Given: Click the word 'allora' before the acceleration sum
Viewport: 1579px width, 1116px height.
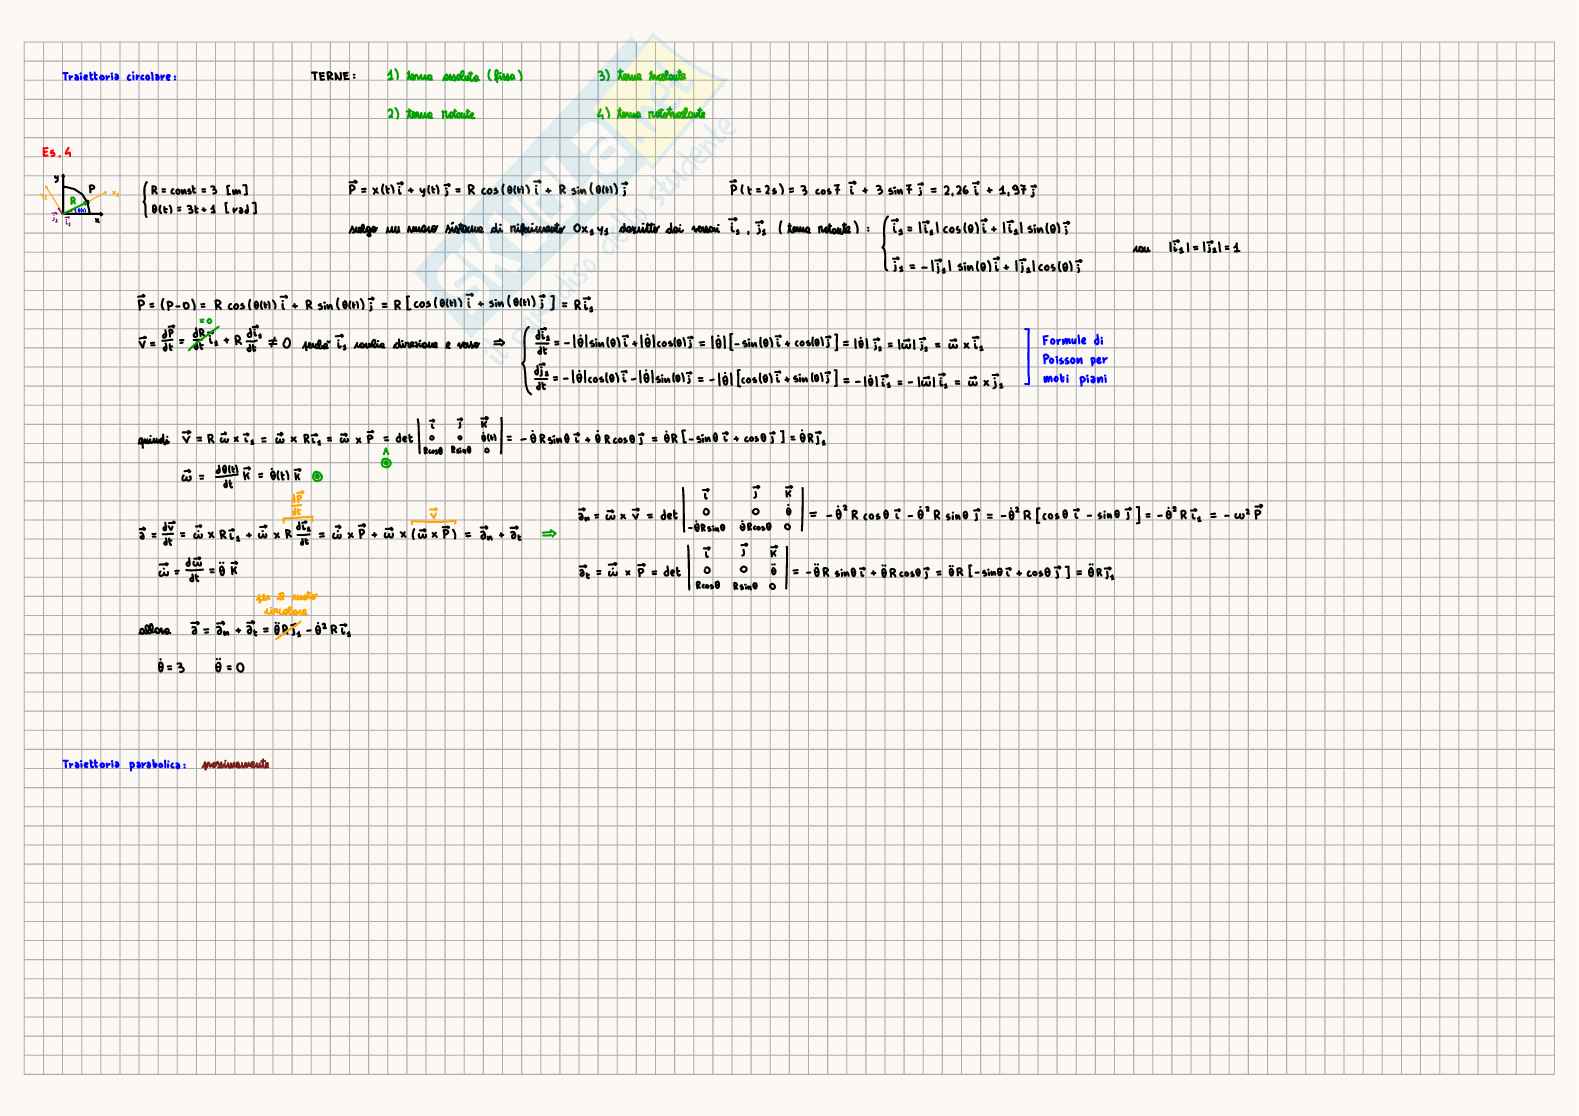Looking at the screenshot, I should pos(154,631).
